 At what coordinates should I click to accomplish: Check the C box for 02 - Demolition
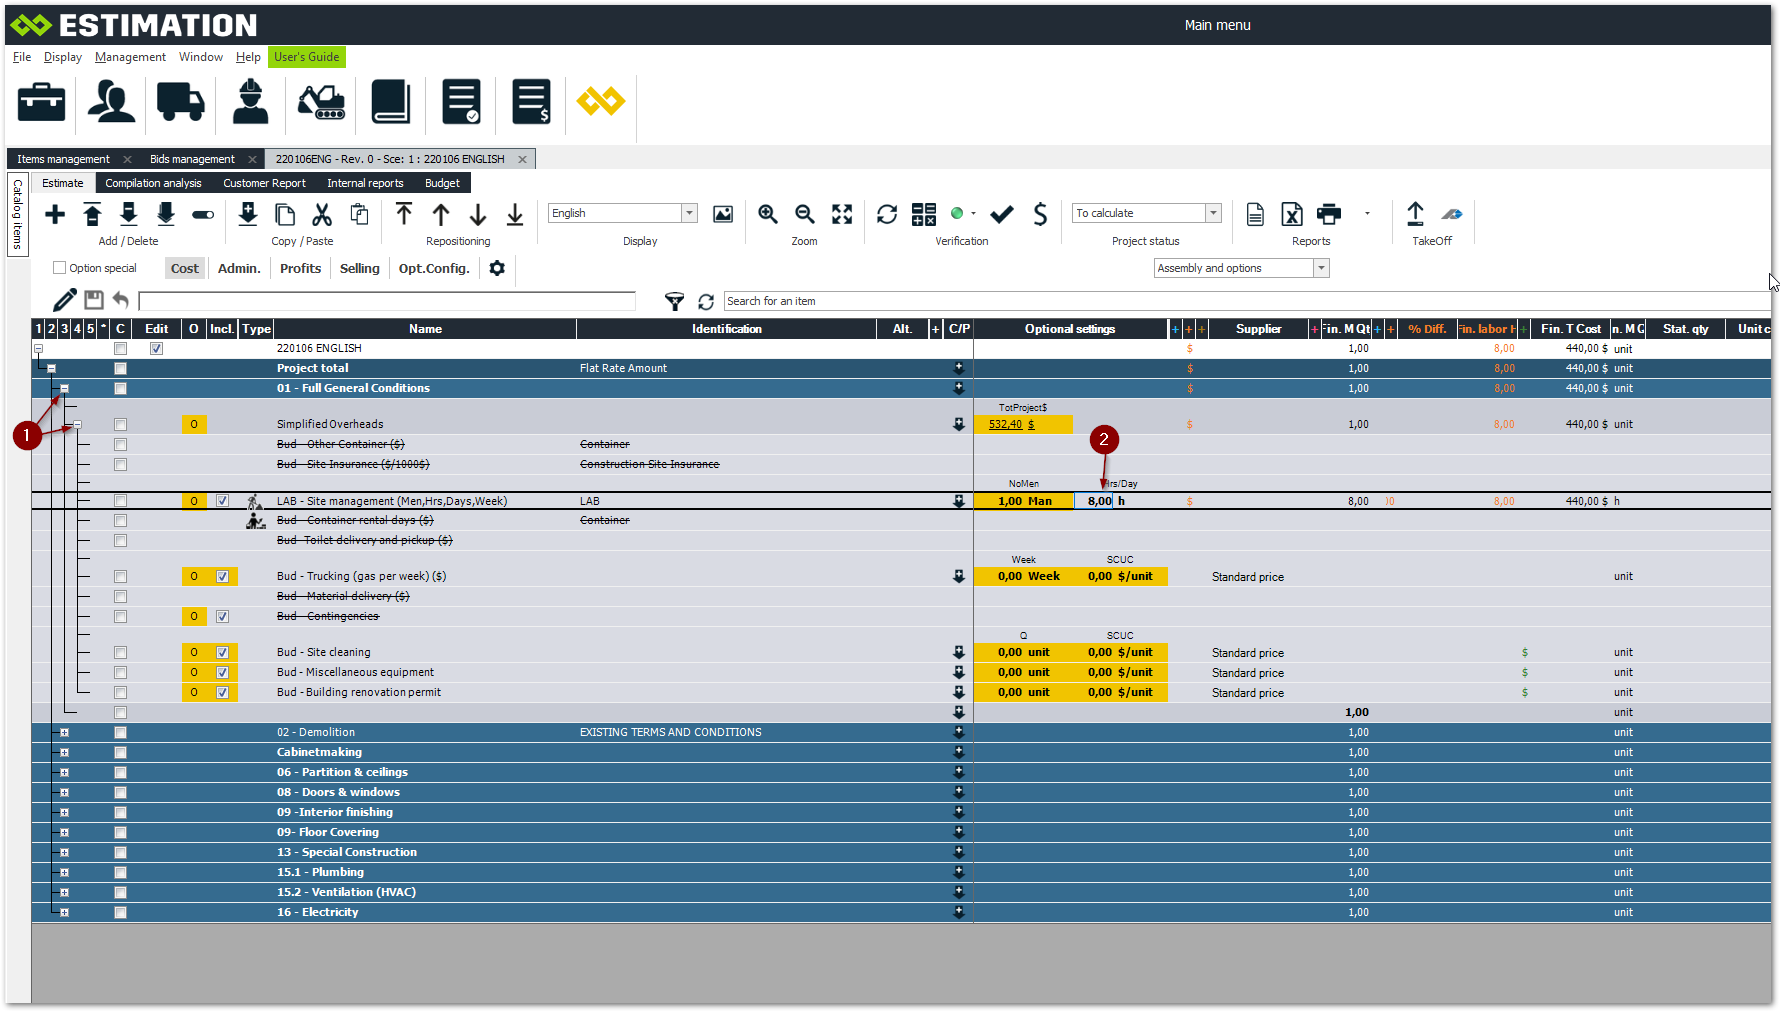point(120,733)
